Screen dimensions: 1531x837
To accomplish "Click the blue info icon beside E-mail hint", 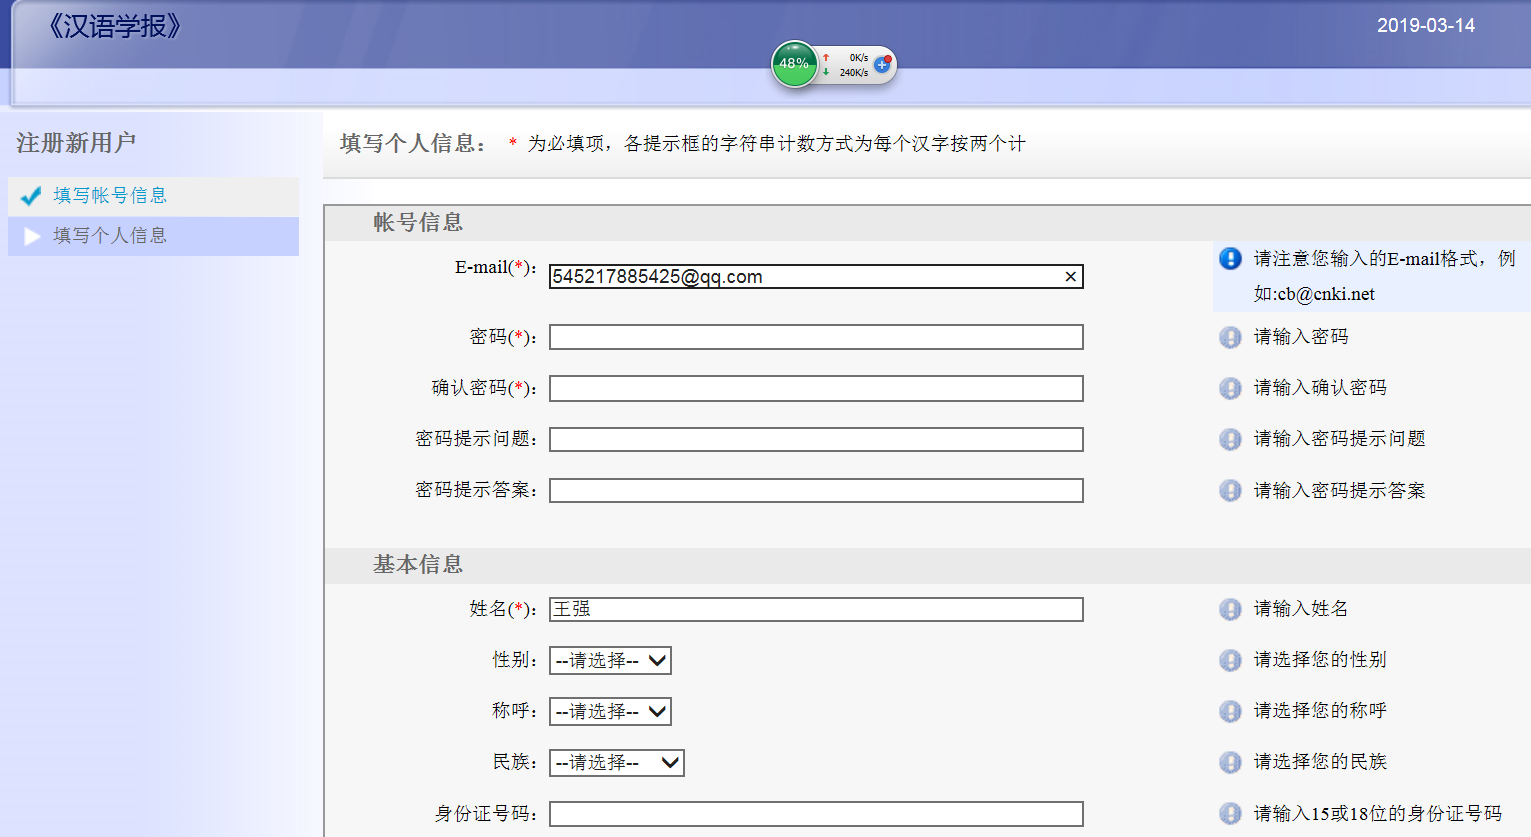I will [x=1230, y=259].
